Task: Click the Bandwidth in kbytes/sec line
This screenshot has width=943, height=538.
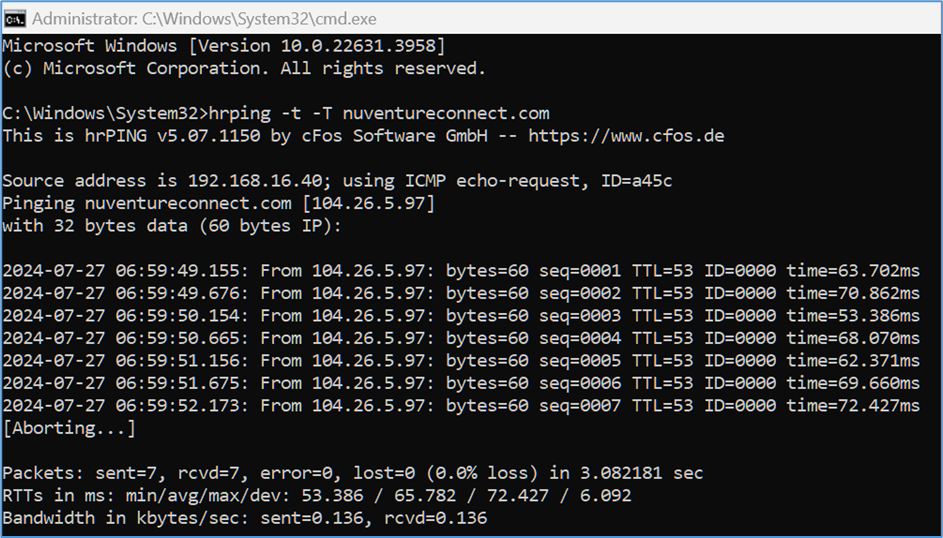Action: [x=245, y=518]
